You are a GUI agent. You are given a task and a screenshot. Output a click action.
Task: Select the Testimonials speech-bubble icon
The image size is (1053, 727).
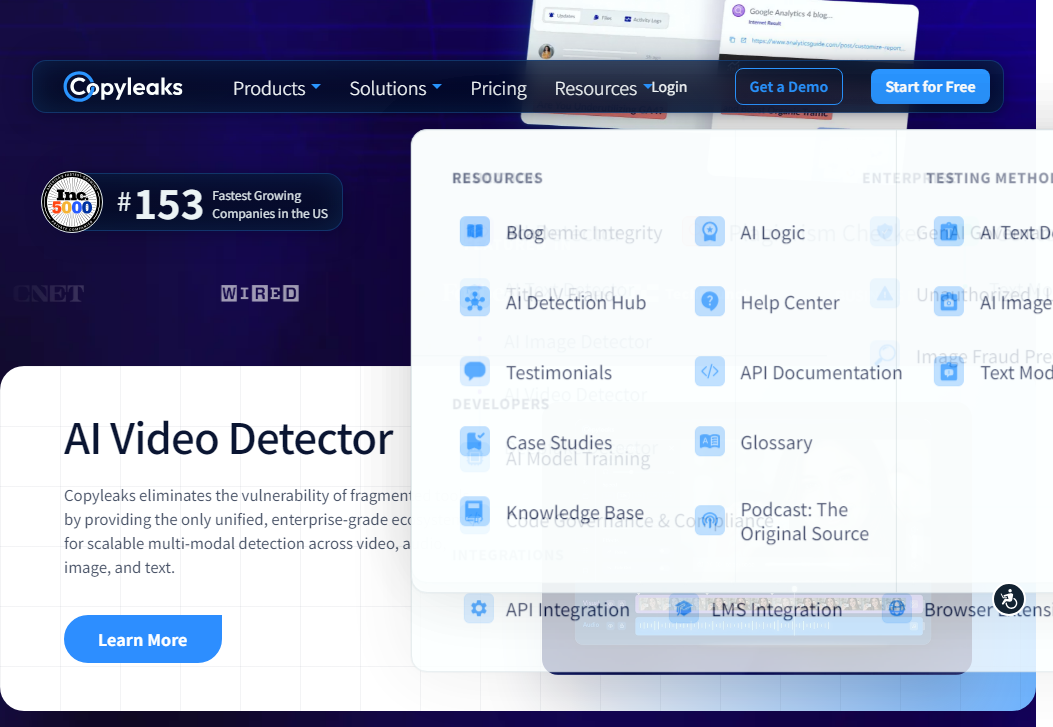pos(475,371)
